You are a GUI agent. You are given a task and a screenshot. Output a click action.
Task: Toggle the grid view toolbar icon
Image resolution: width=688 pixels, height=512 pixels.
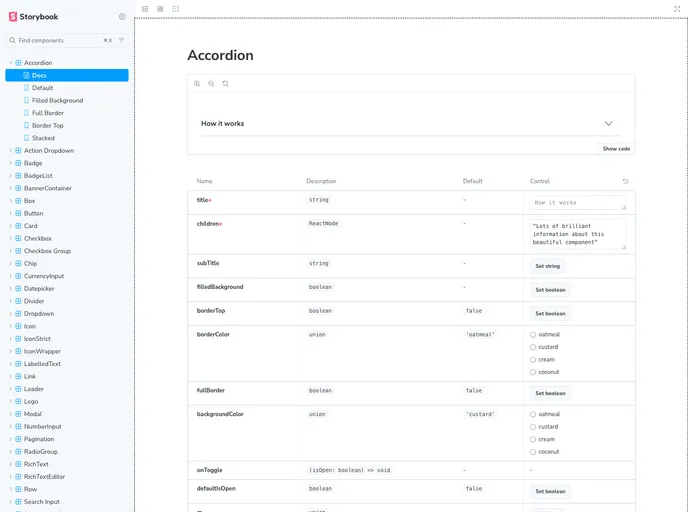coord(160,8)
